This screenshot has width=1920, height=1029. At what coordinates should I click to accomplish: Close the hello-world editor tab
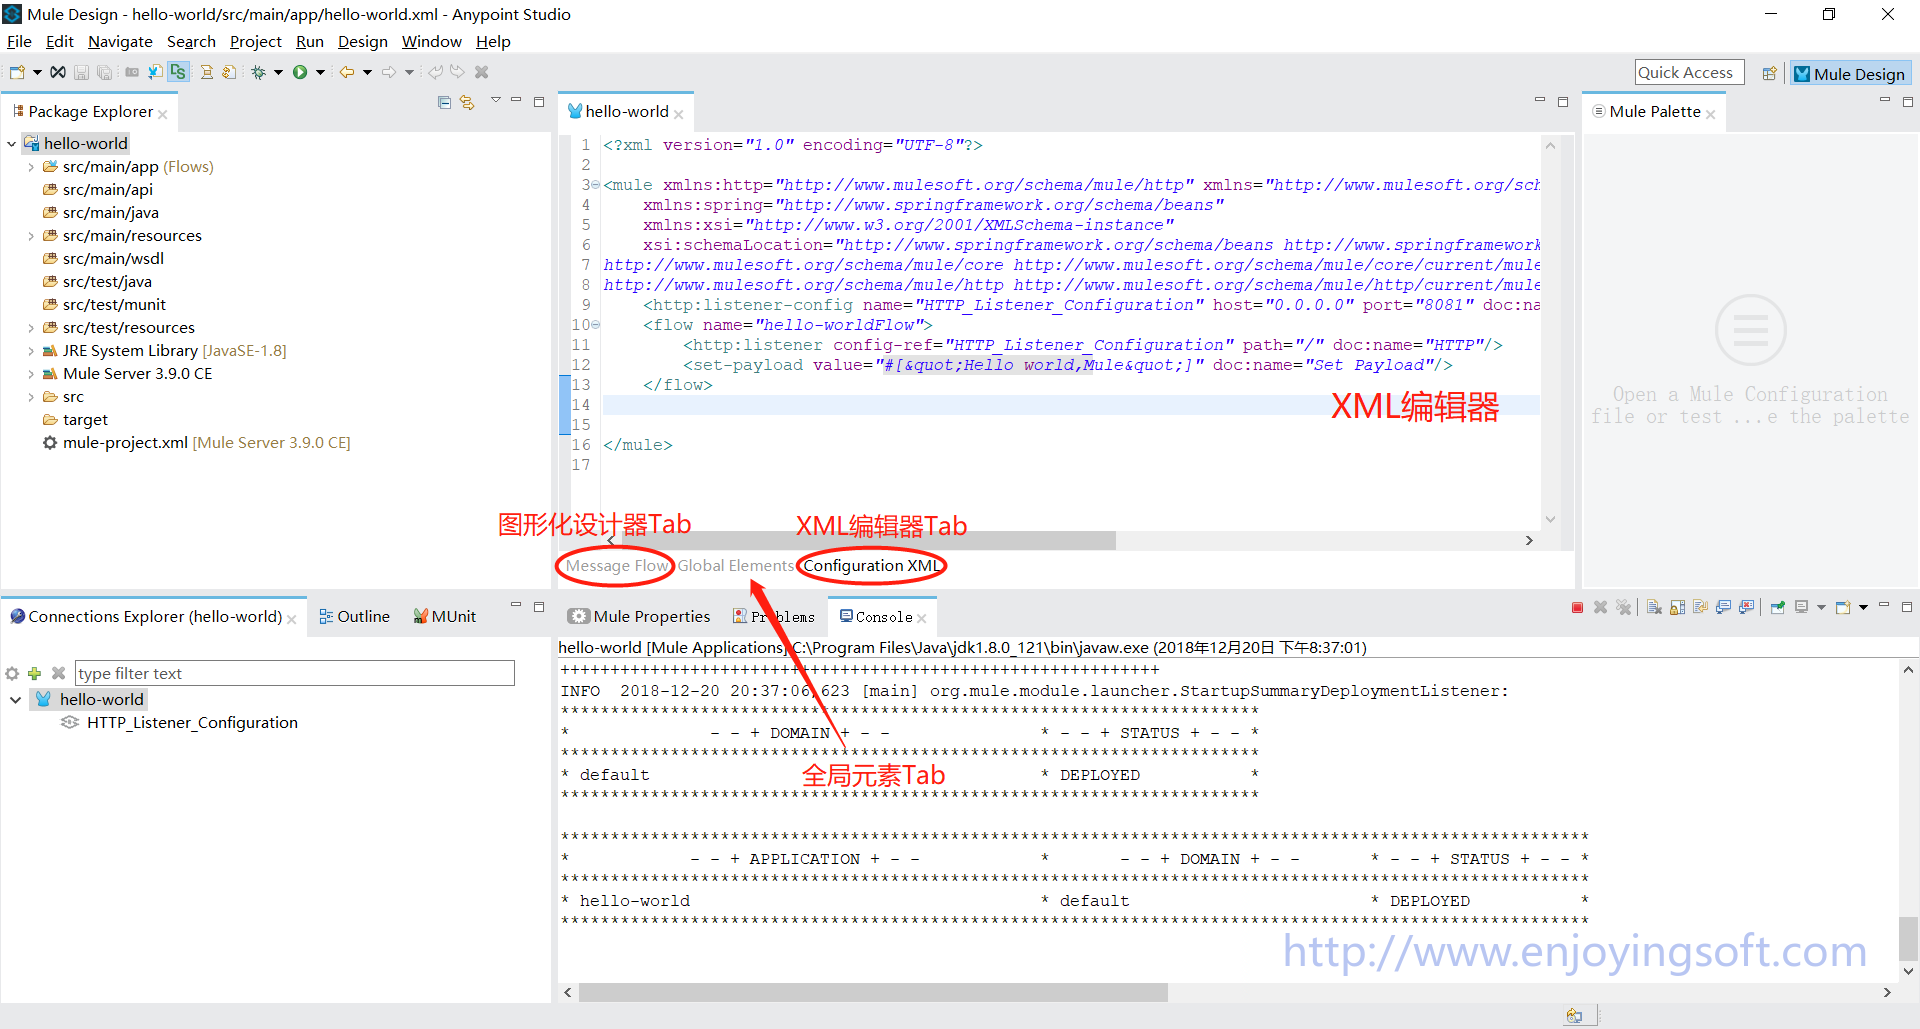pyautogui.click(x=679, y=114)
